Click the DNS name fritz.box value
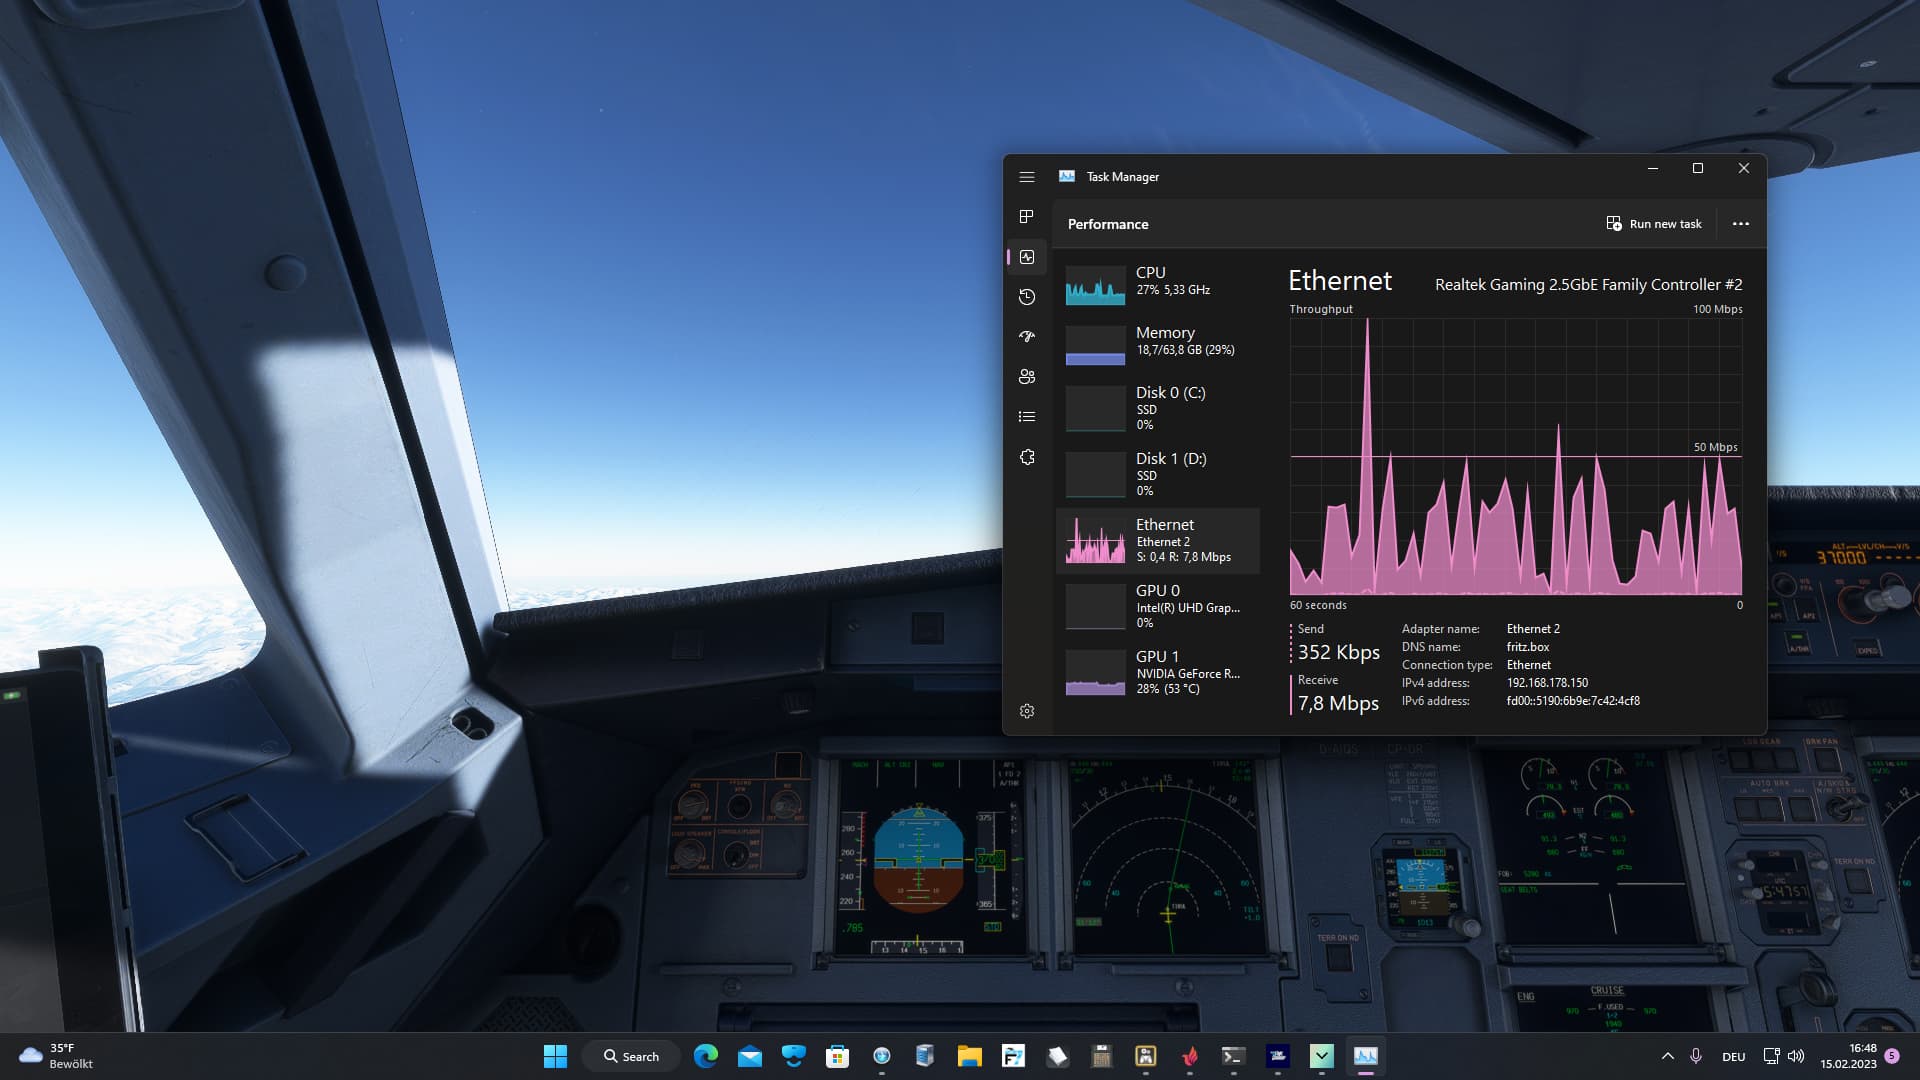1920x1080 pixels. tap(1528, 647)
